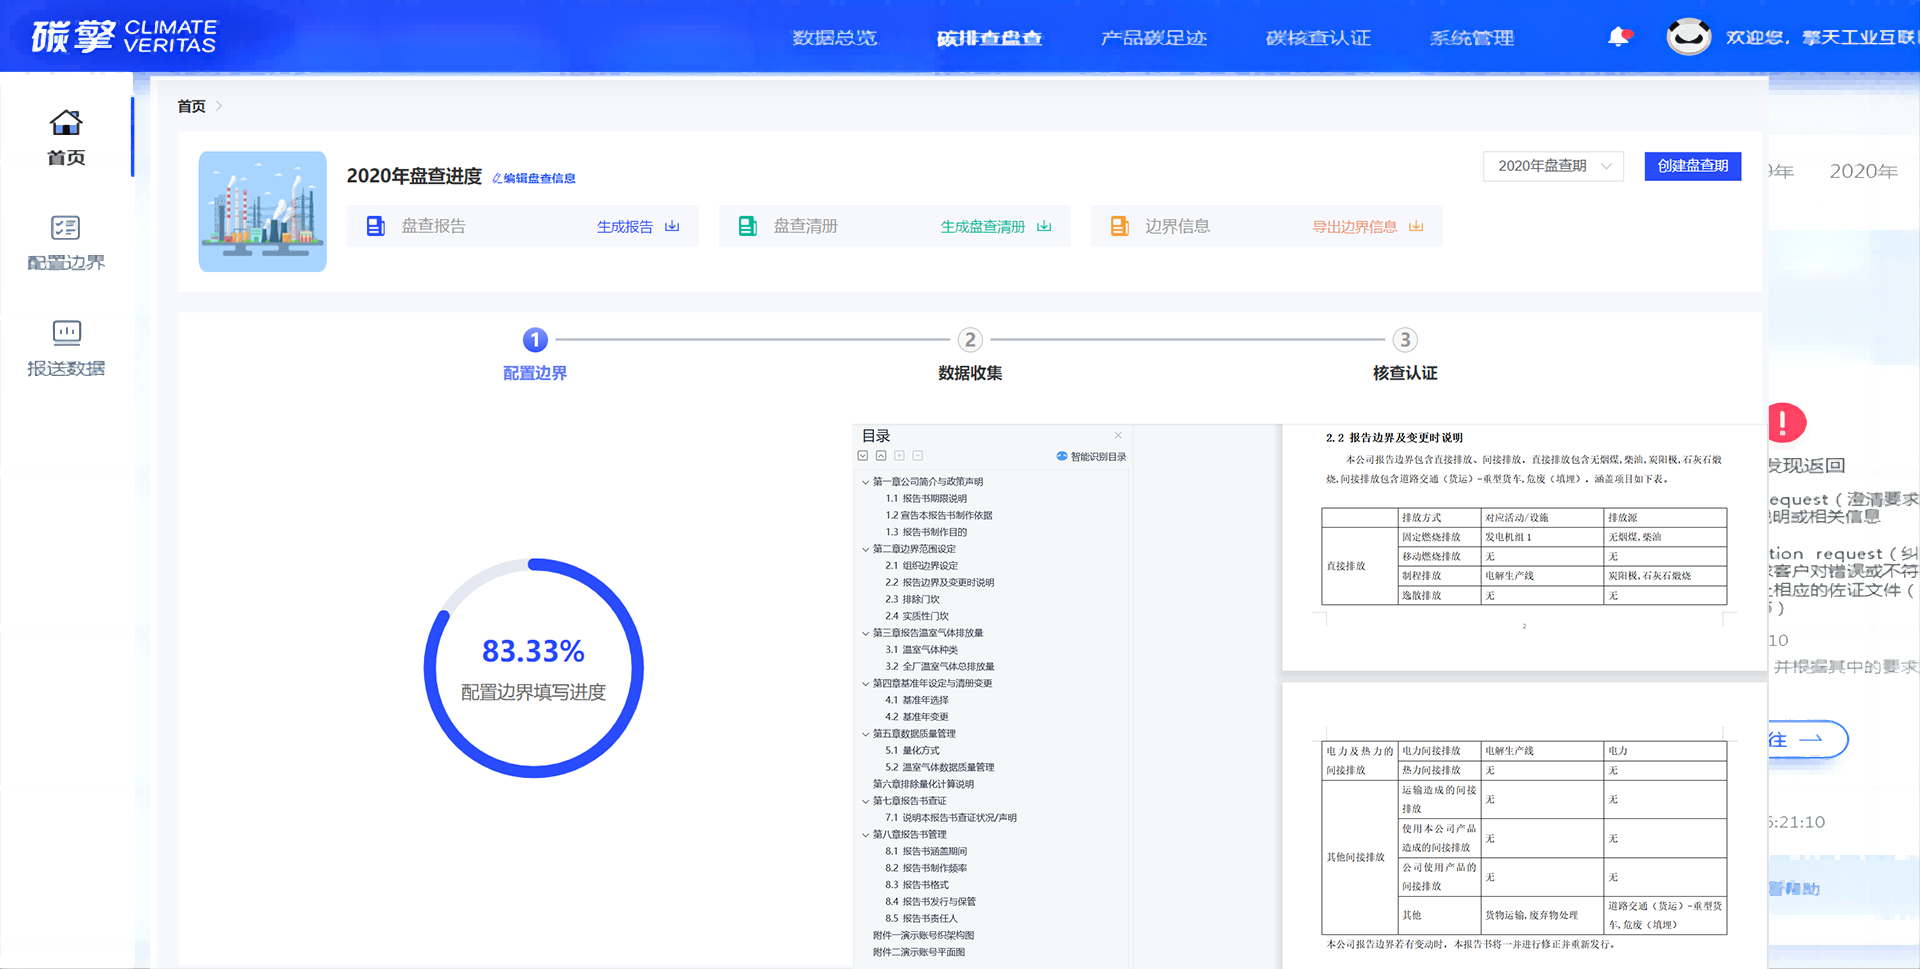Select 2.2 报告边界及变更时说明
This screenshot has height=969, width=1920.
coord(939,583)
